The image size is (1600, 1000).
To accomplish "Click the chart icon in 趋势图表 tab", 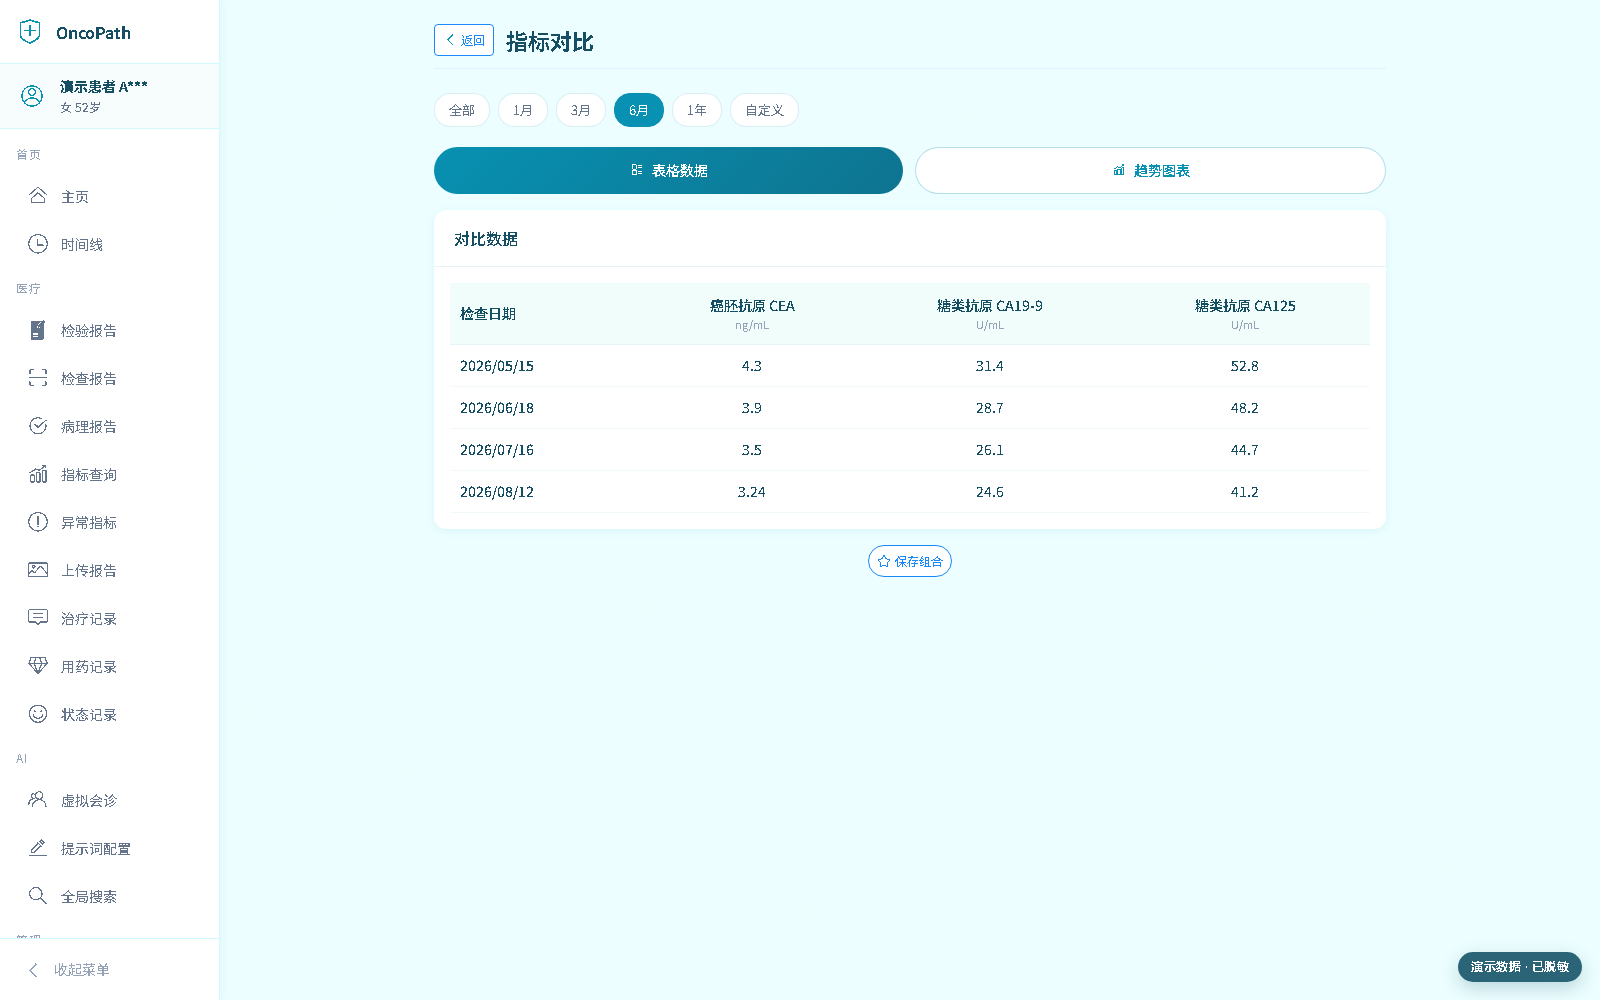I will tap(1119, 170).
